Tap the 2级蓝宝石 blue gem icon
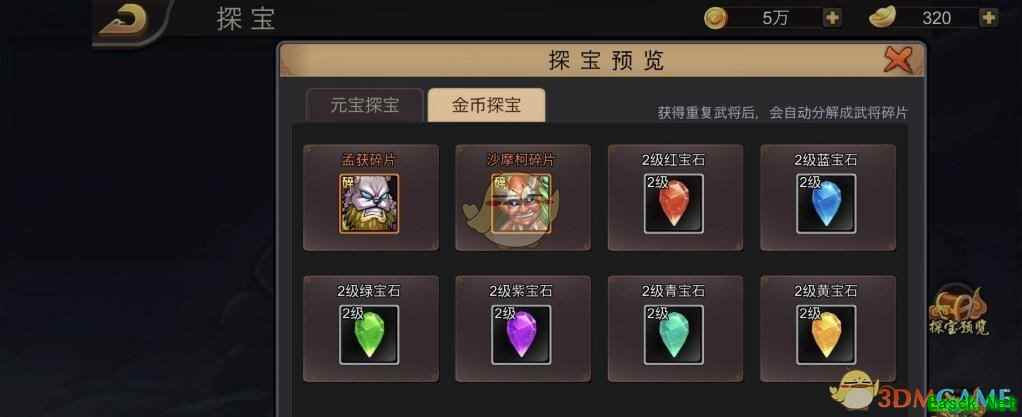 pos(826,203)
